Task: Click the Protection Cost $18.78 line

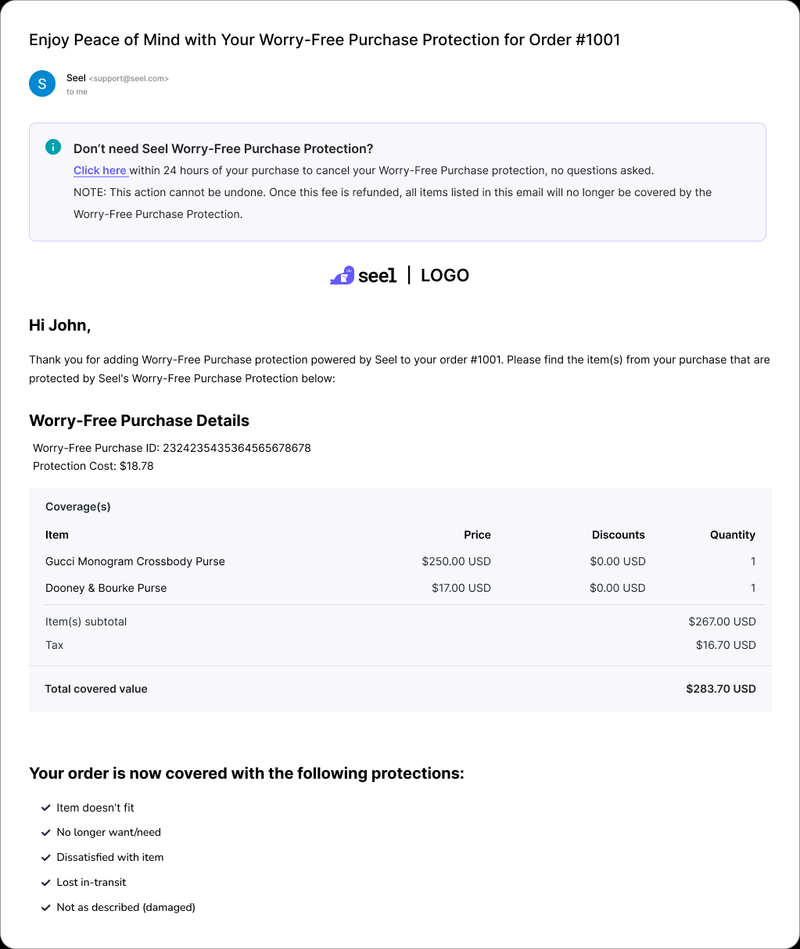Action: [93, 466]
